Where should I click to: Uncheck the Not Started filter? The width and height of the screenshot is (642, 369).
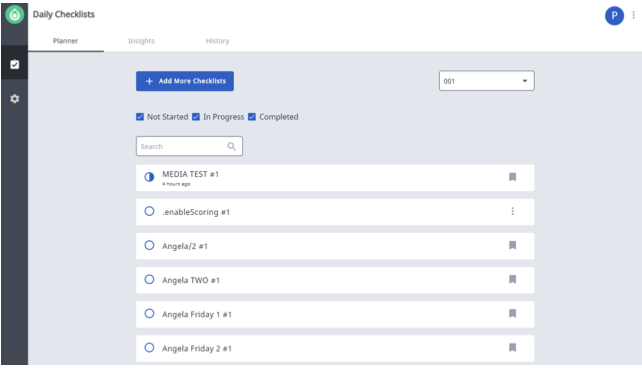tap(140, 117)
